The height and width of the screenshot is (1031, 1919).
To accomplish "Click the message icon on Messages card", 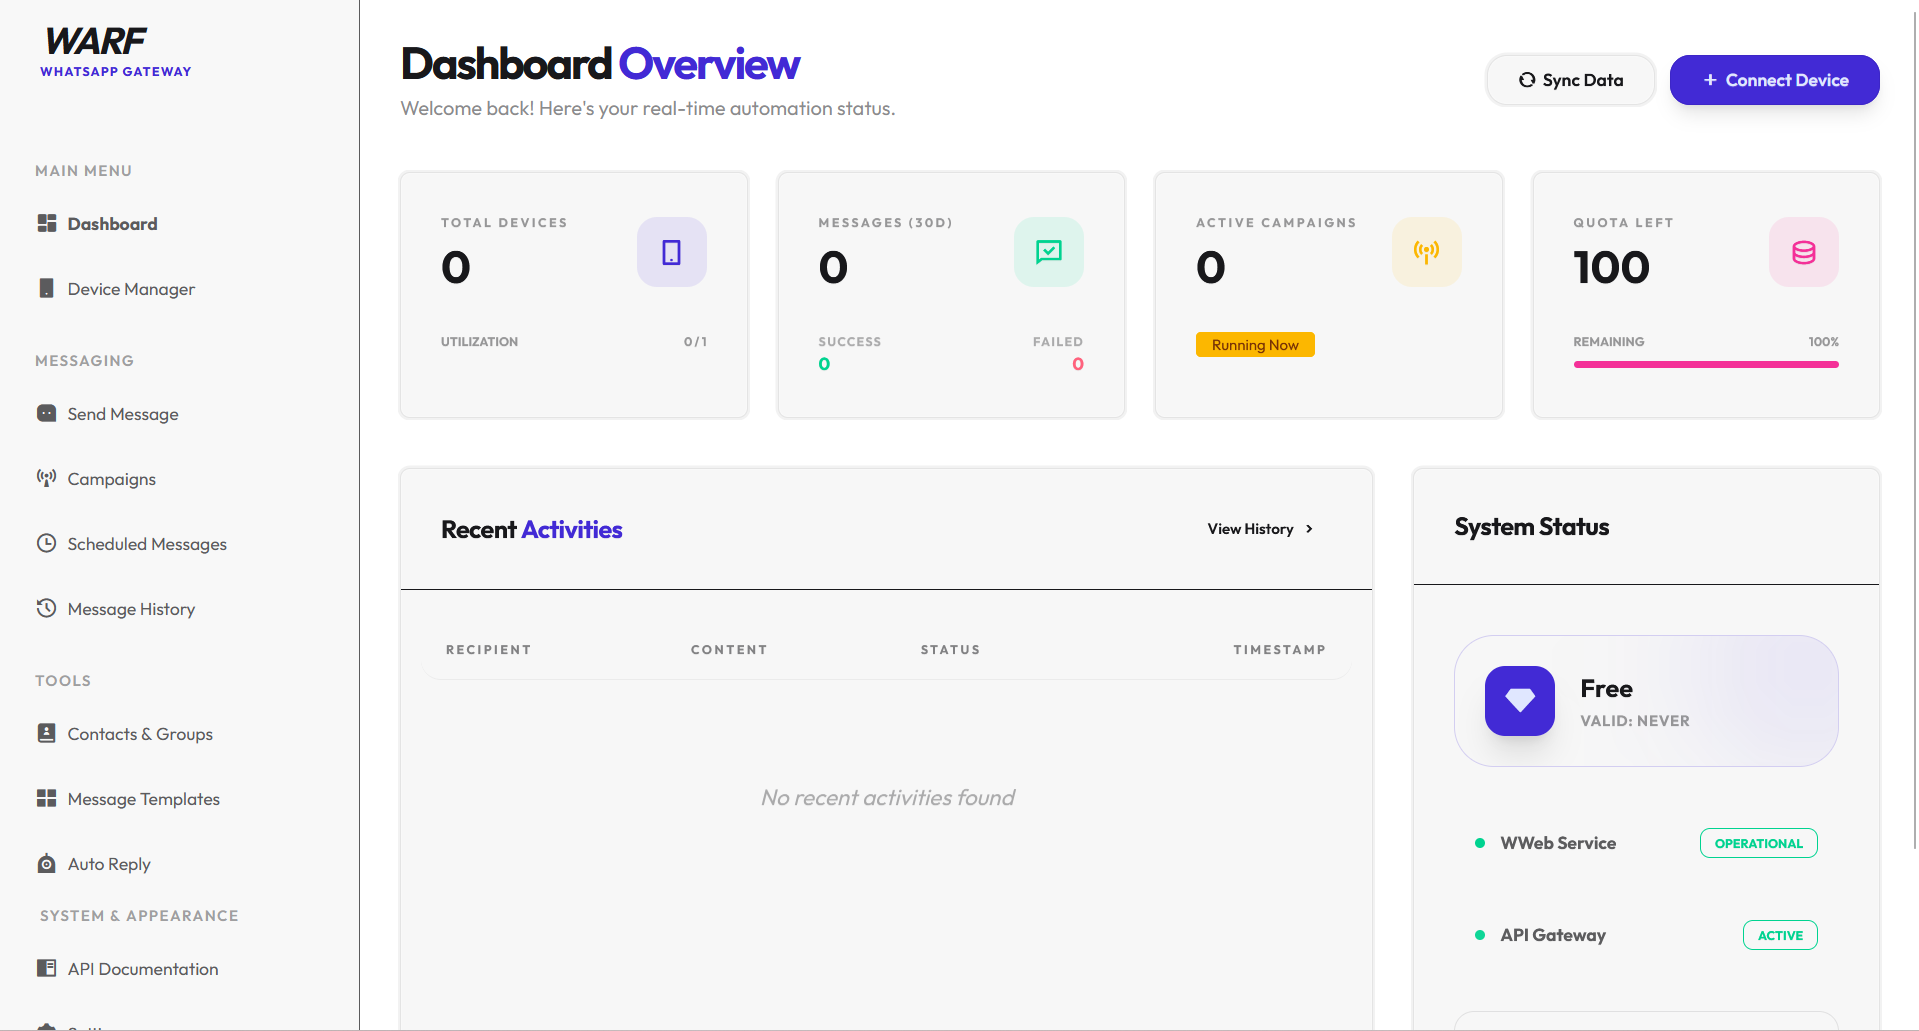I will pyautogui.click(x=1048, y=252).
